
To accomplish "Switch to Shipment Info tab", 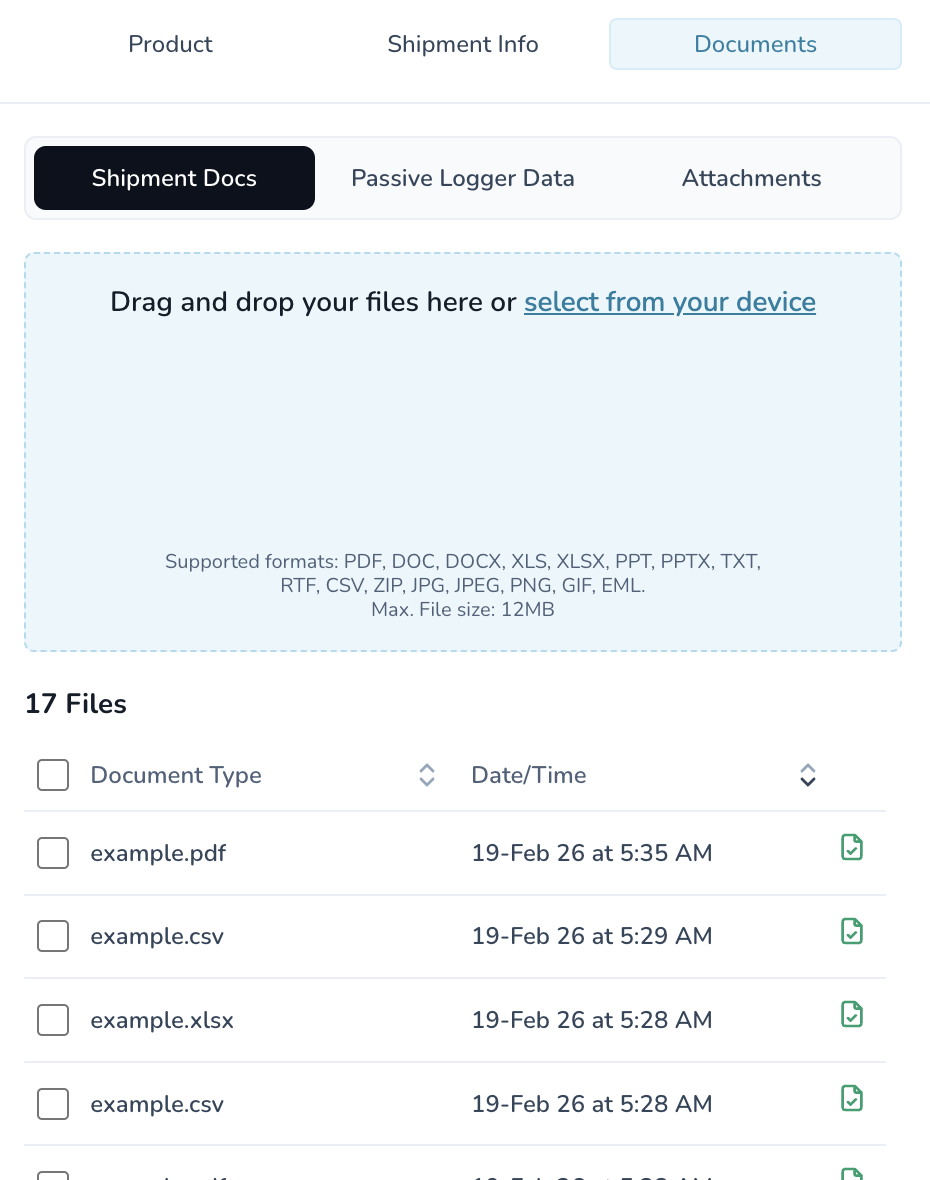I will click(463, 44).
